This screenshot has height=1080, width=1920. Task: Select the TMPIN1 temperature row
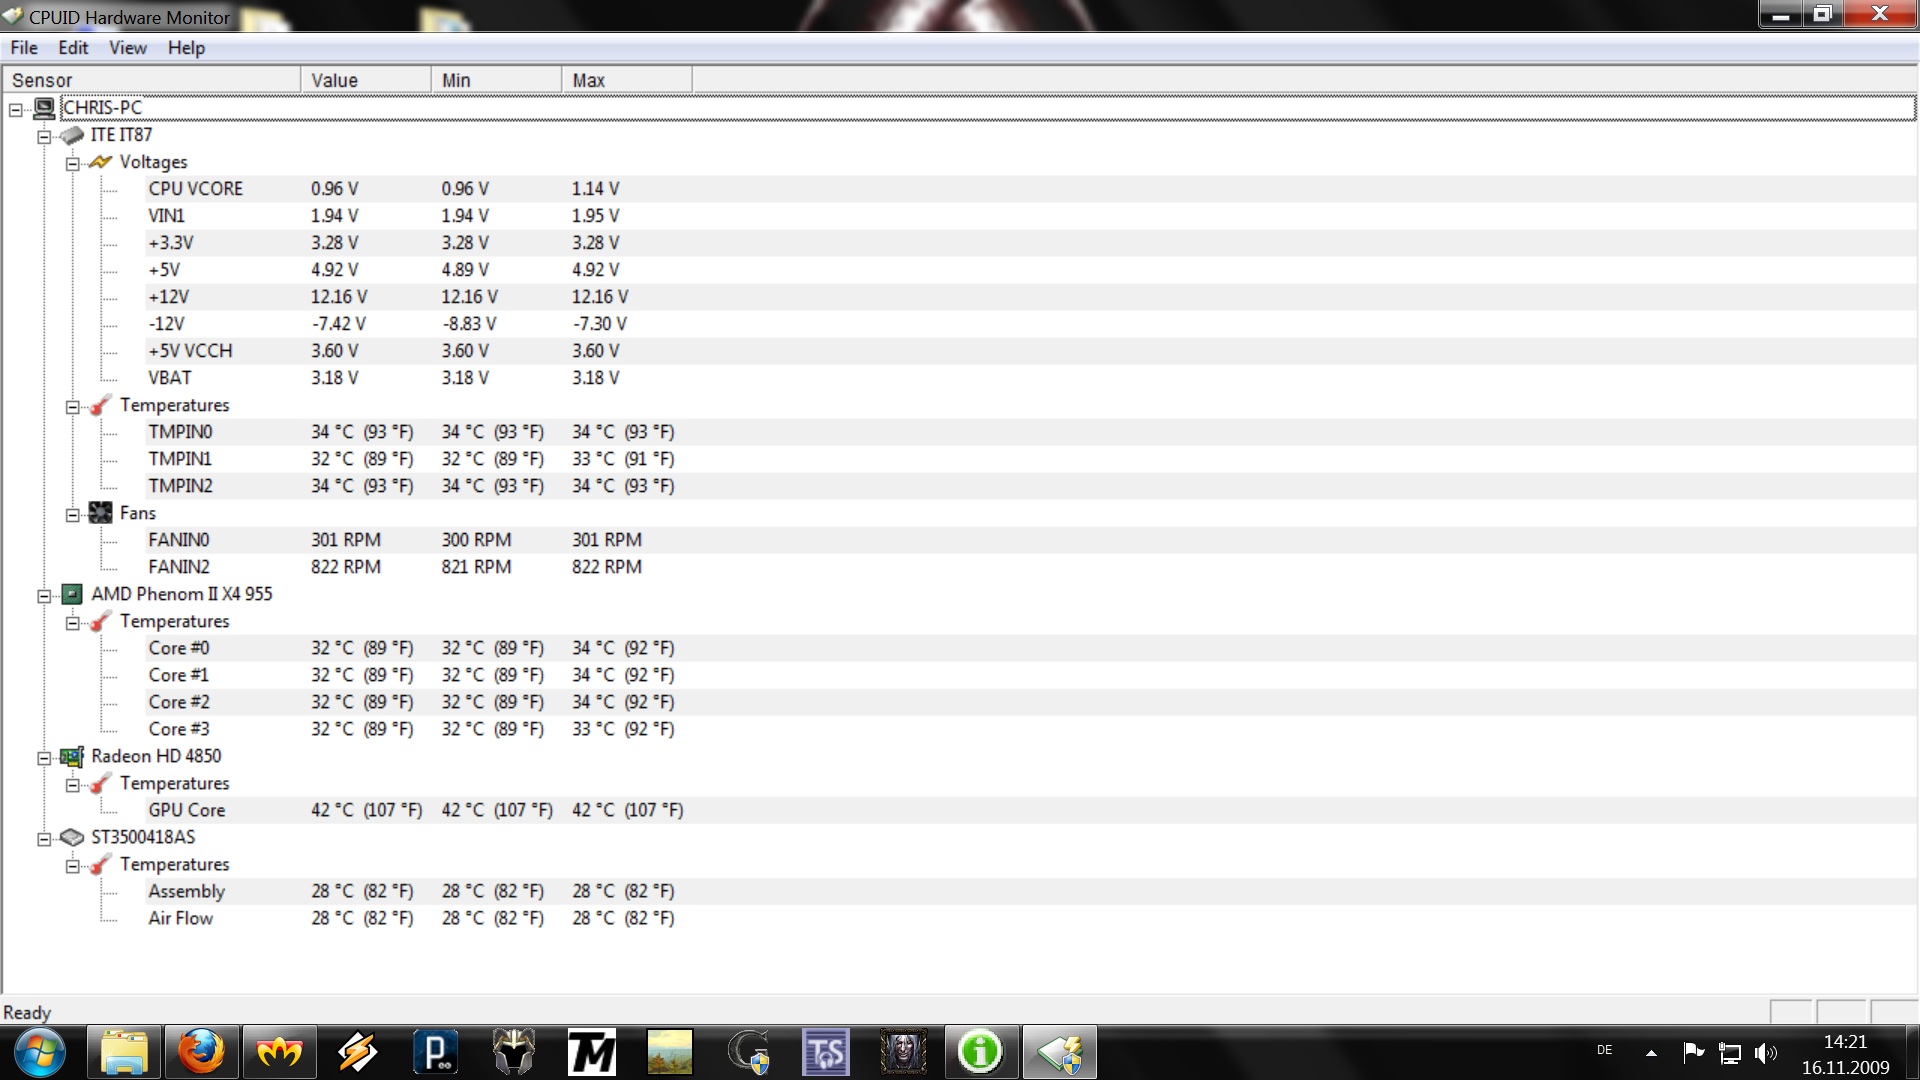pyautogui.click(x=1031, y=458)
